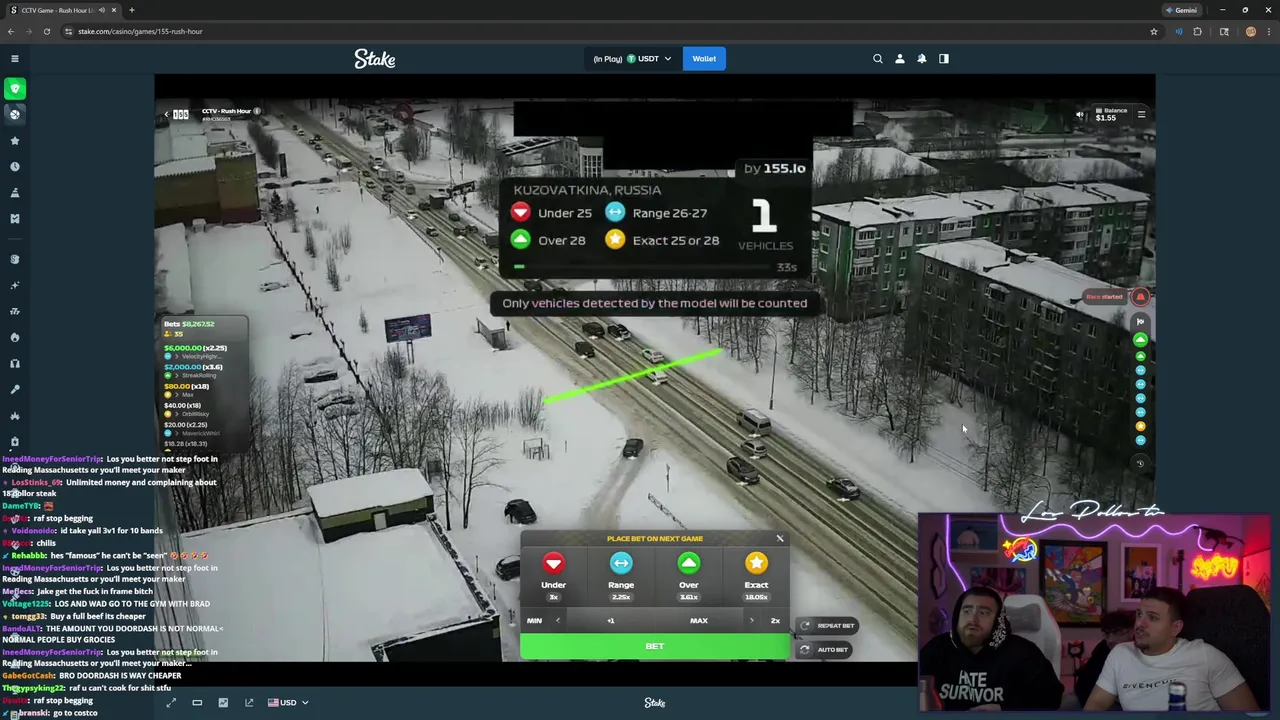This screenshot has width=1280, height=720.
Task: Bookmark the page with the star icon
Action: (x=1154, y=31)
